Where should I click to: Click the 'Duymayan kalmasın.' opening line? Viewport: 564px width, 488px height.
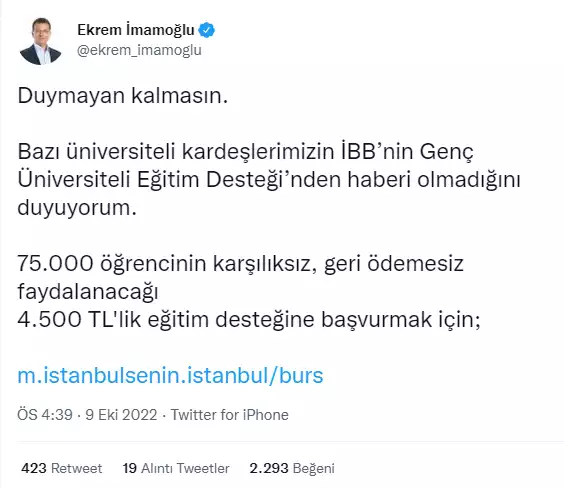(x=123, y=96)
